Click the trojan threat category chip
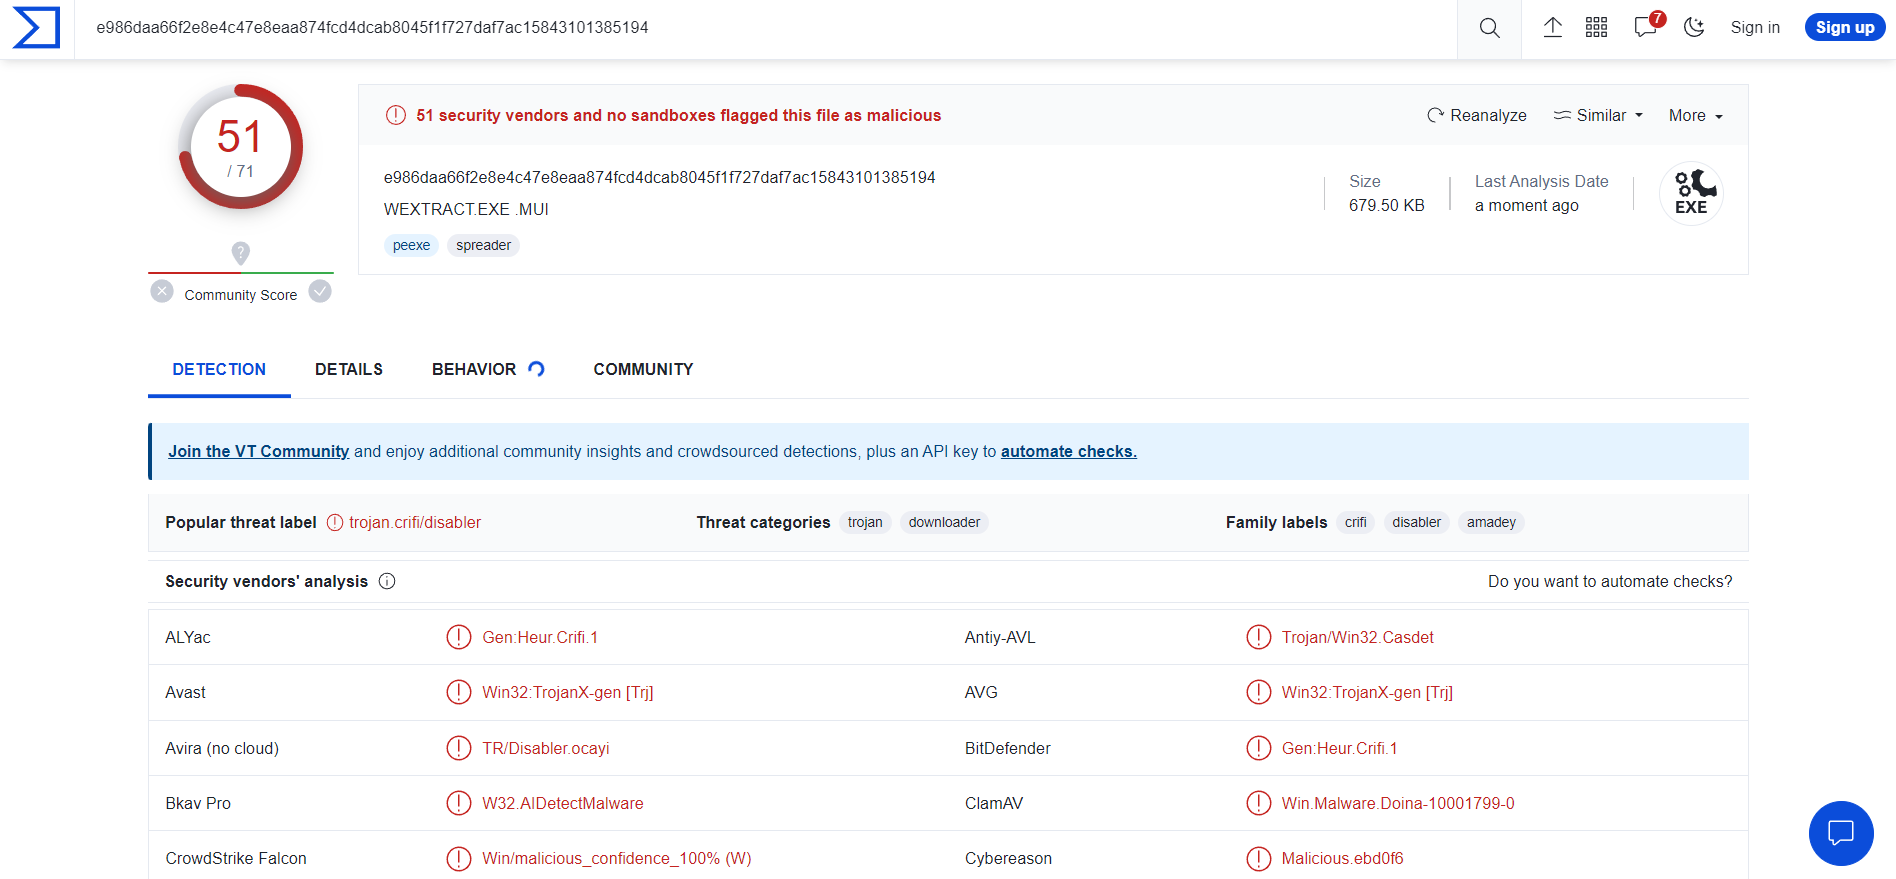This screenshot has width=1896, height=879. (x=865, y=522)
